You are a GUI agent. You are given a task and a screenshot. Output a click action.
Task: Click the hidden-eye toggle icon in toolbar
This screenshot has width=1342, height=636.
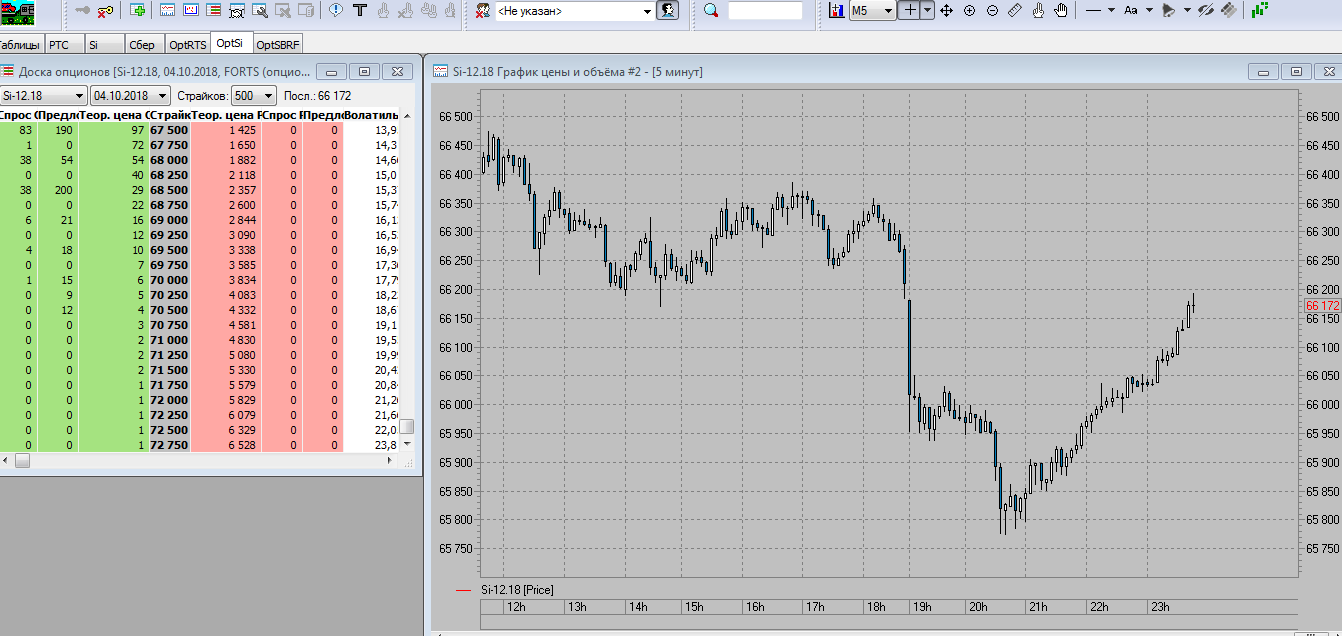(1206, 10)
